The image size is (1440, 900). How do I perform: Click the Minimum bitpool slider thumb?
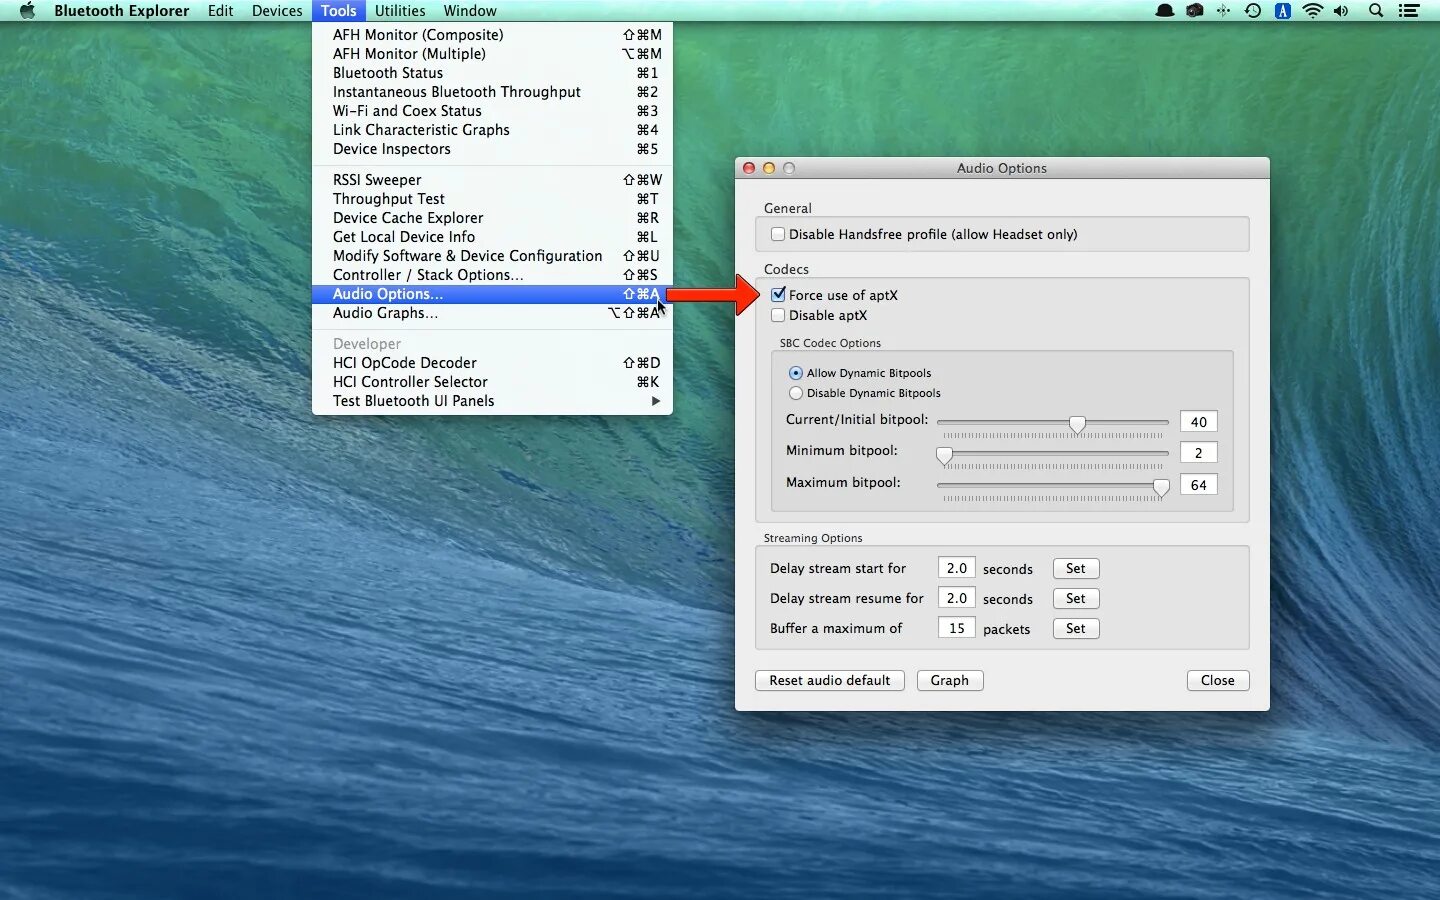tap(944, 455)
